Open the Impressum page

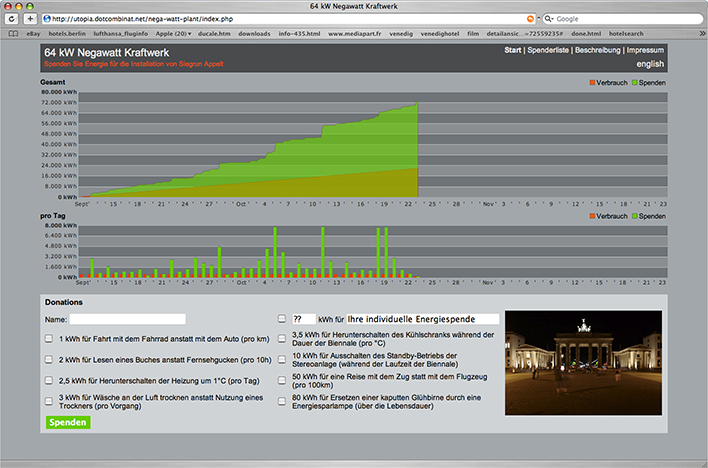click(645, 50)
